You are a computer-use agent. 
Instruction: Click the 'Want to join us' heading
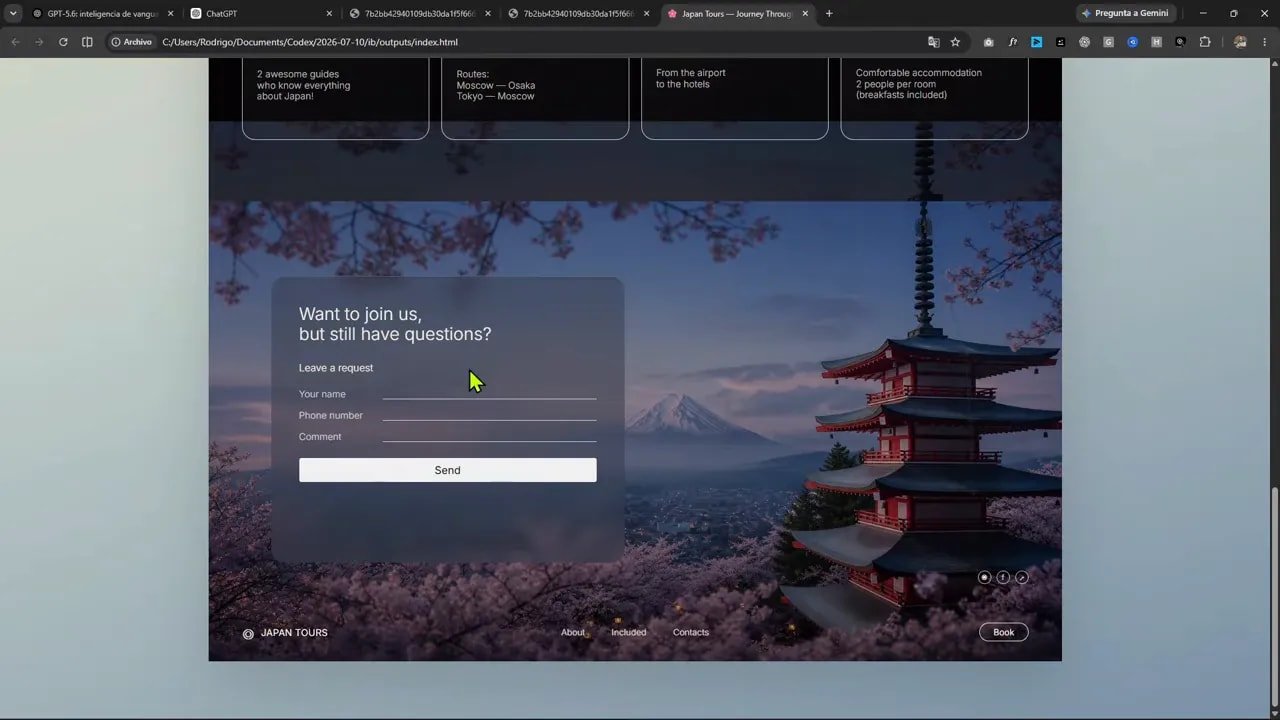(x=395, y=324)
